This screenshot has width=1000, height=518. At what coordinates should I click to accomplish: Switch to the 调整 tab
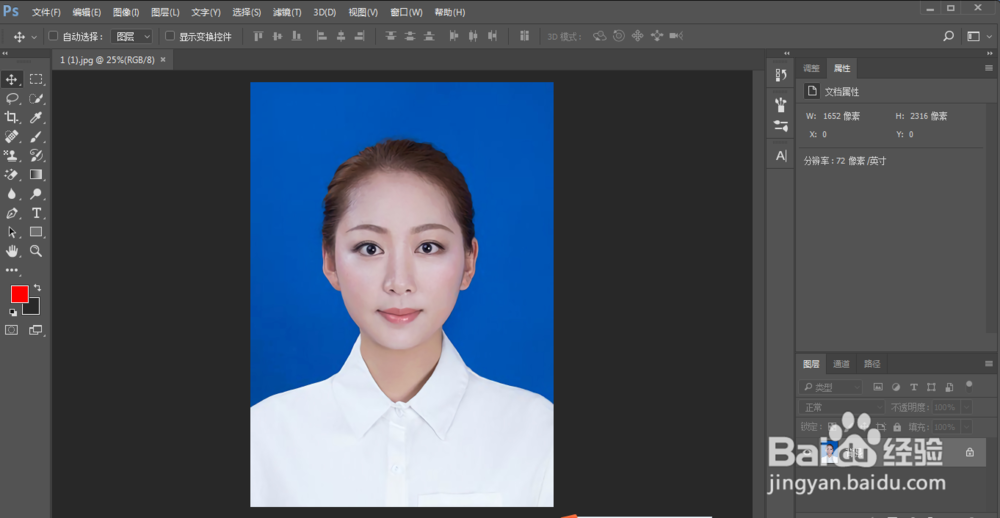pos(811,68)
